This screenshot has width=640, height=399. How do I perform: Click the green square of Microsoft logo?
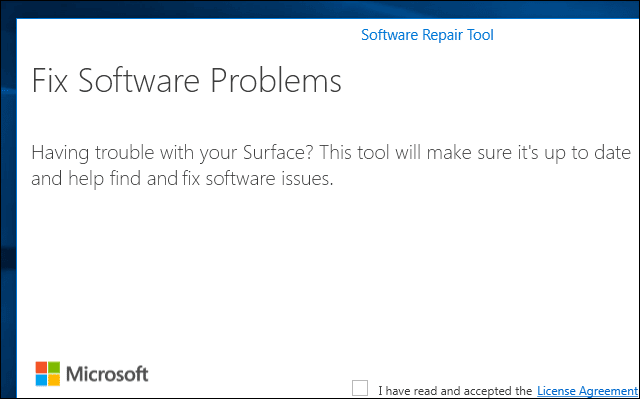pos(54,367)
